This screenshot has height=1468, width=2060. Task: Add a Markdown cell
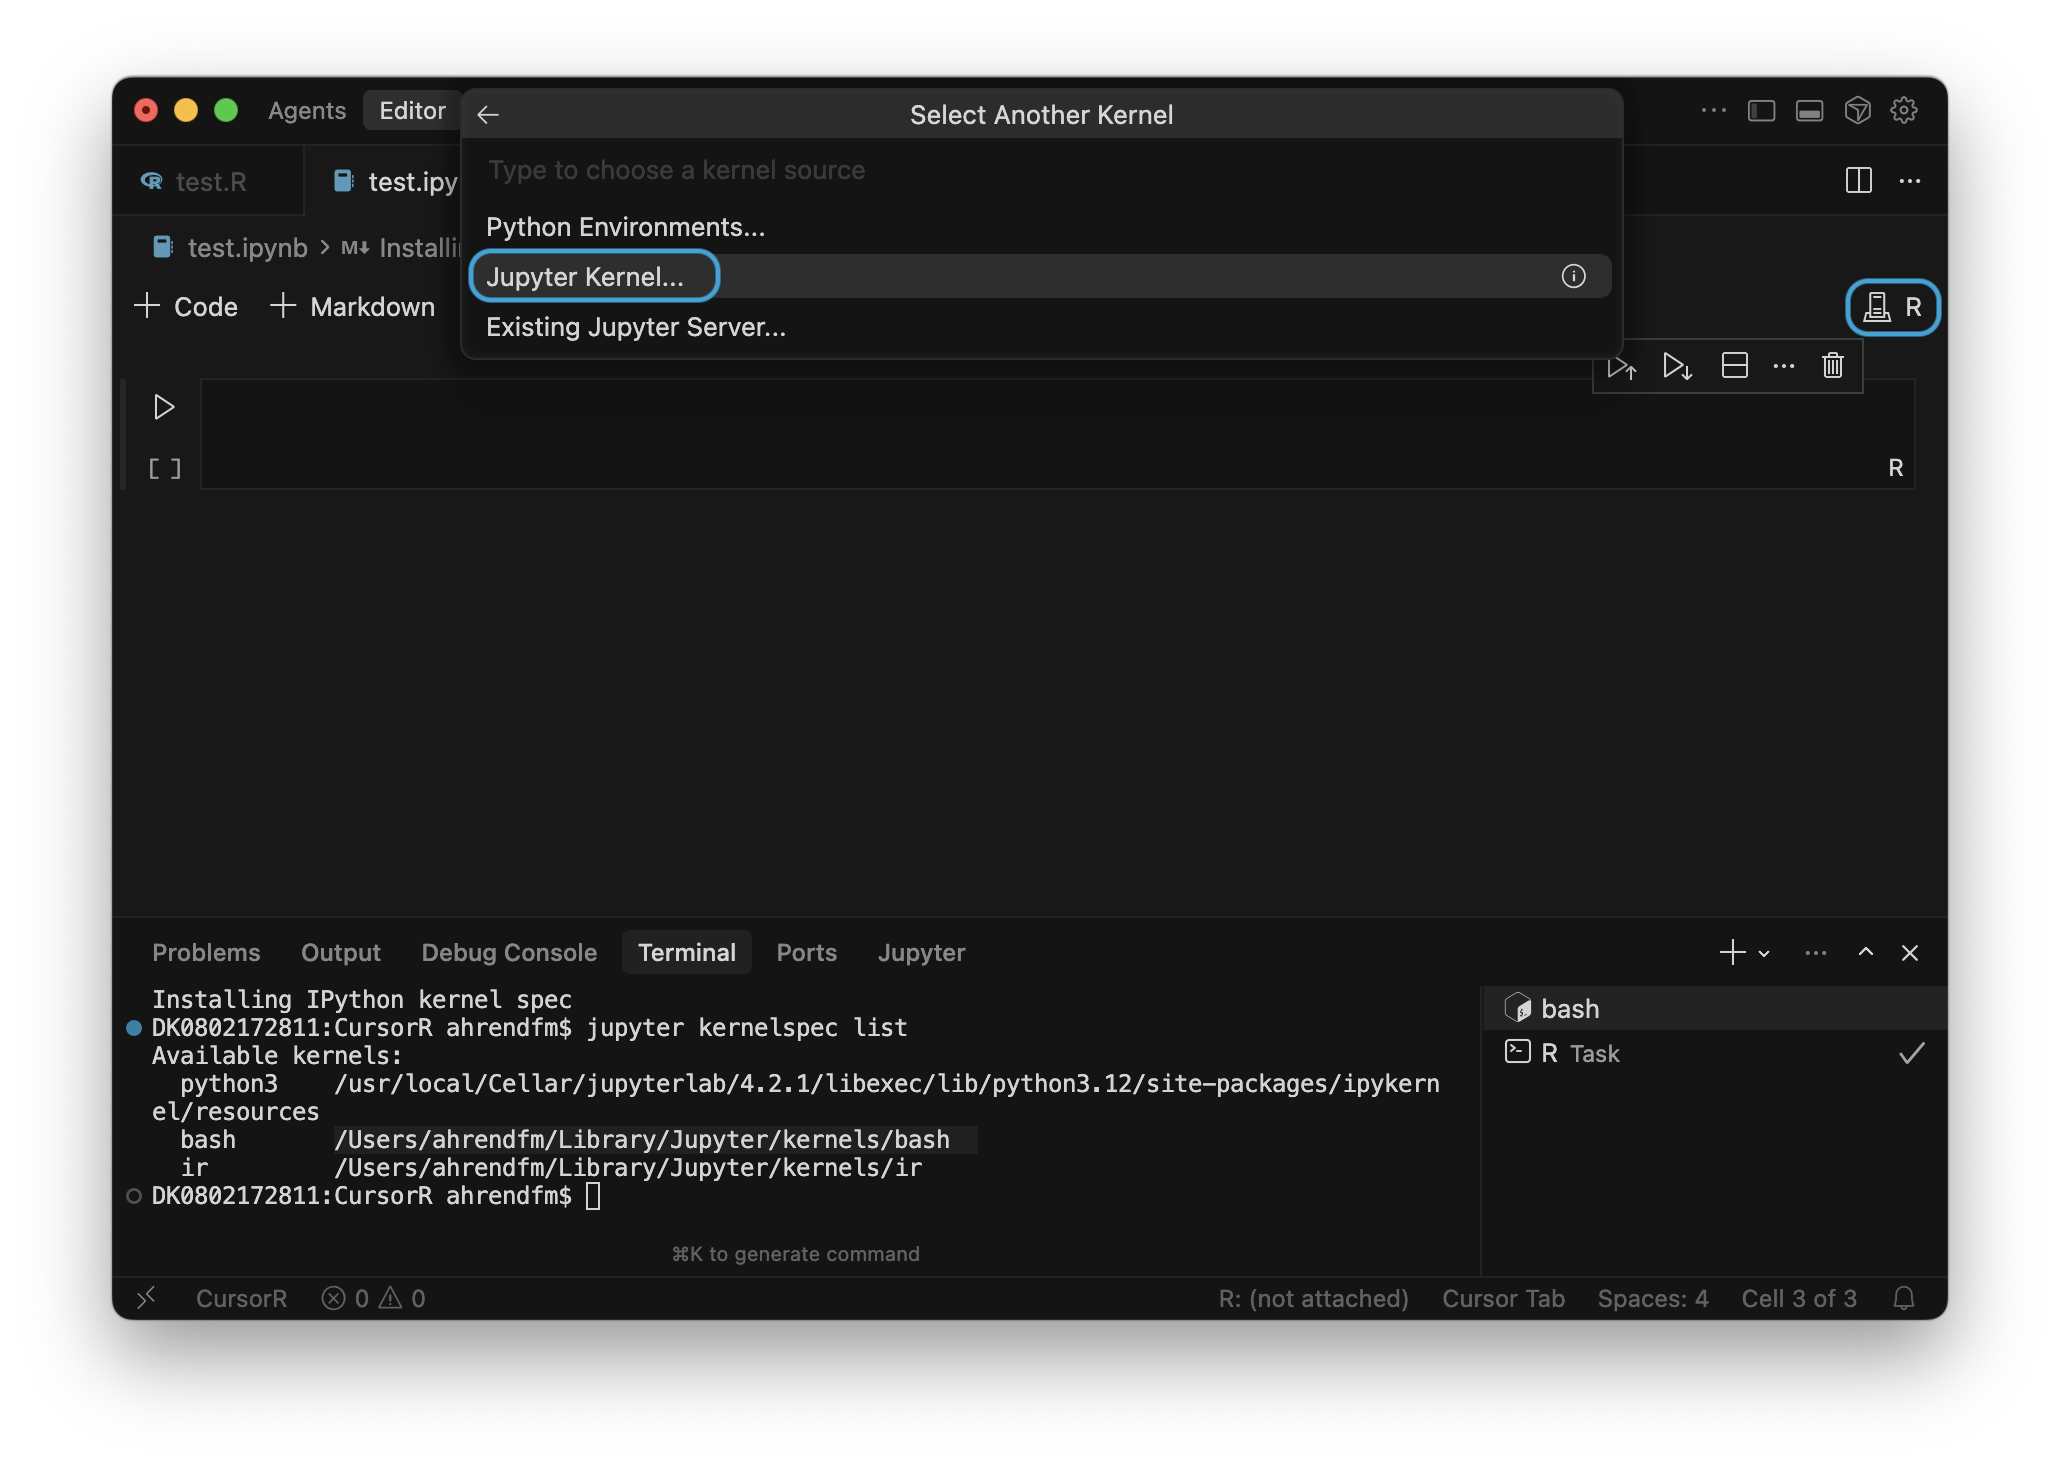tap(353, 307)
